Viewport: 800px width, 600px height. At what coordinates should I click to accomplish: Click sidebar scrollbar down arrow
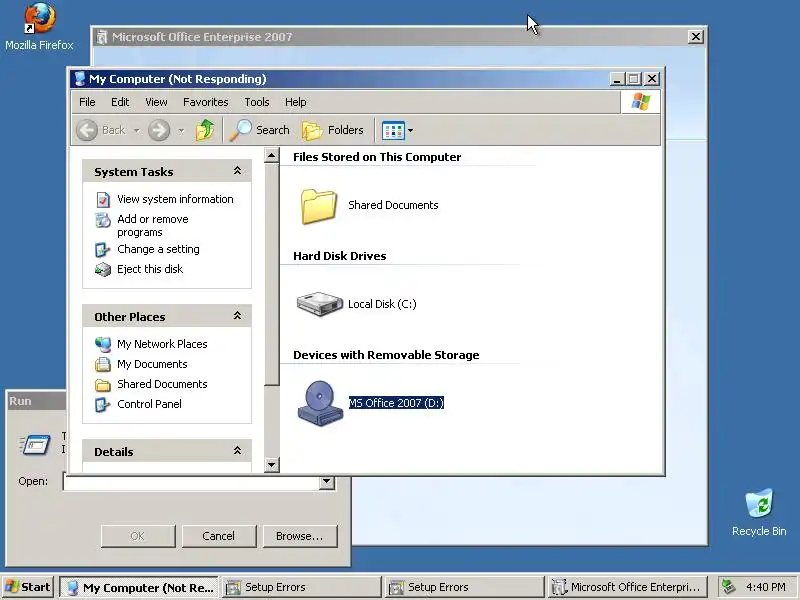tap(271, 465)
